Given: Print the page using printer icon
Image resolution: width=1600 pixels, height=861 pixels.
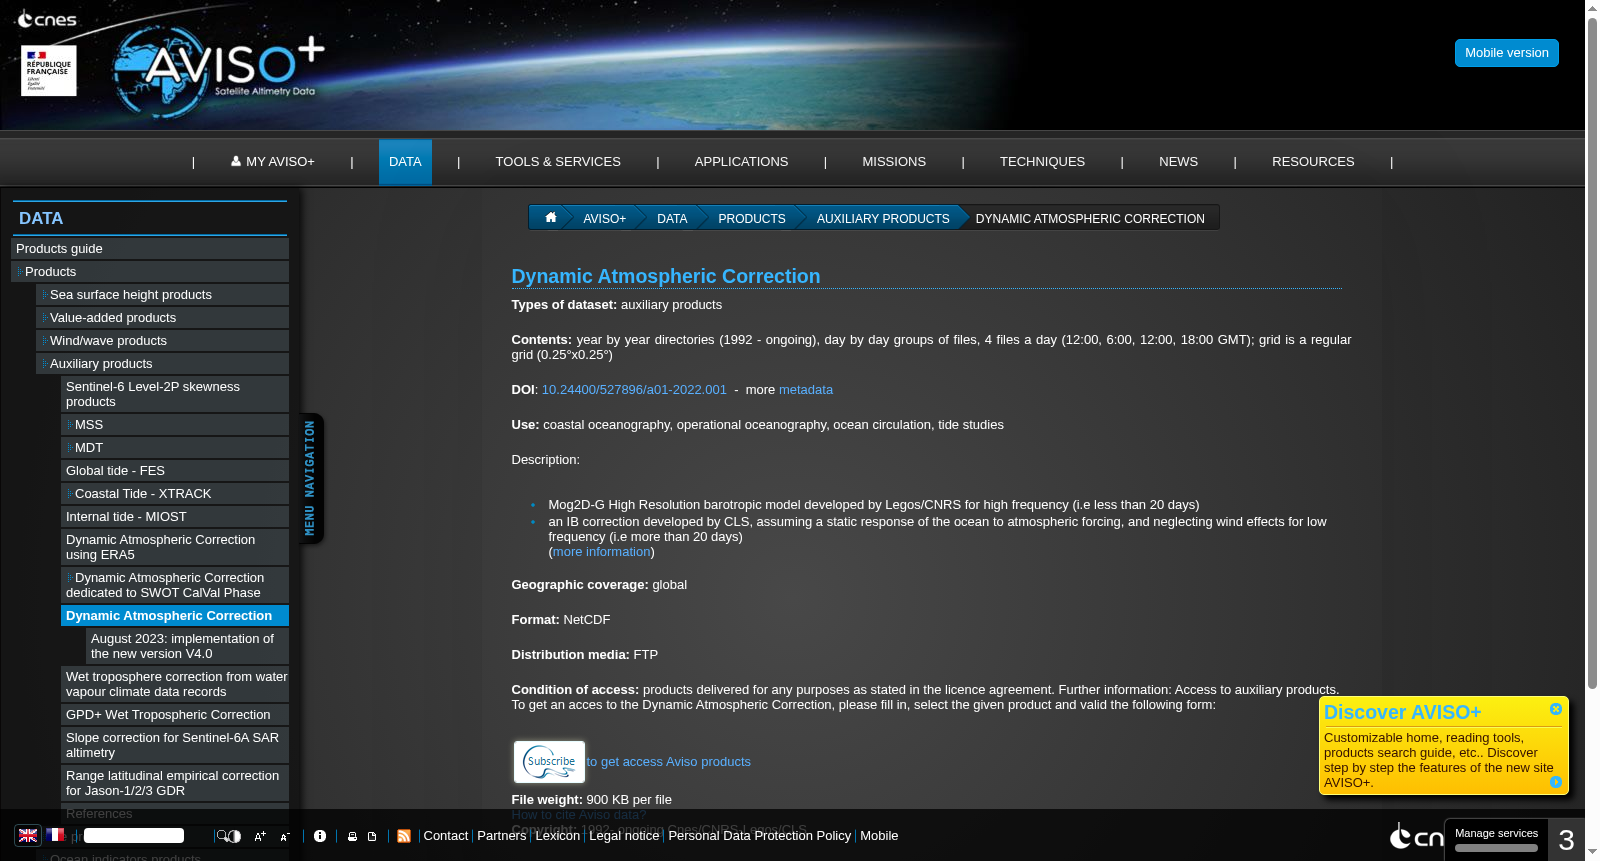Looking at the screenshot, I should [352, 836].
